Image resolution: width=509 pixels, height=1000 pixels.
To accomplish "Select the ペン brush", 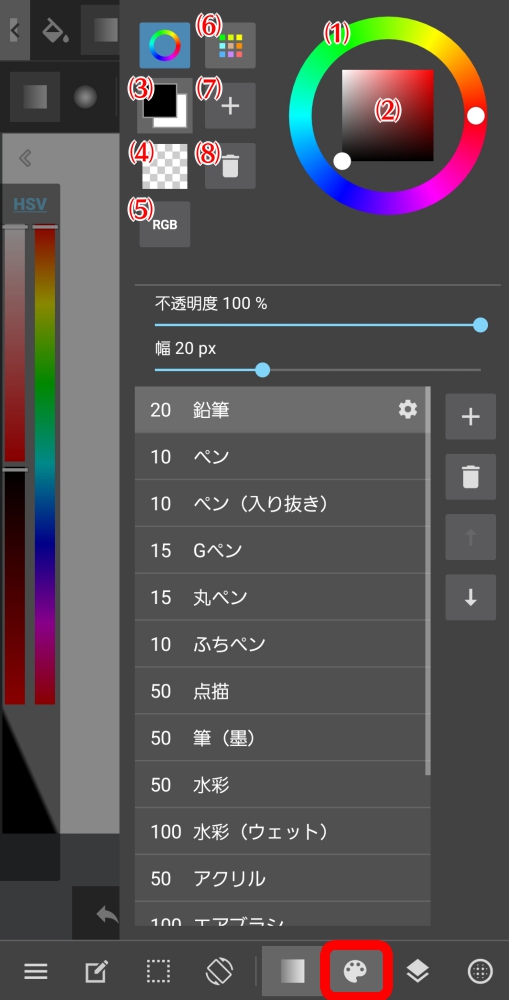I will point(282,457).
